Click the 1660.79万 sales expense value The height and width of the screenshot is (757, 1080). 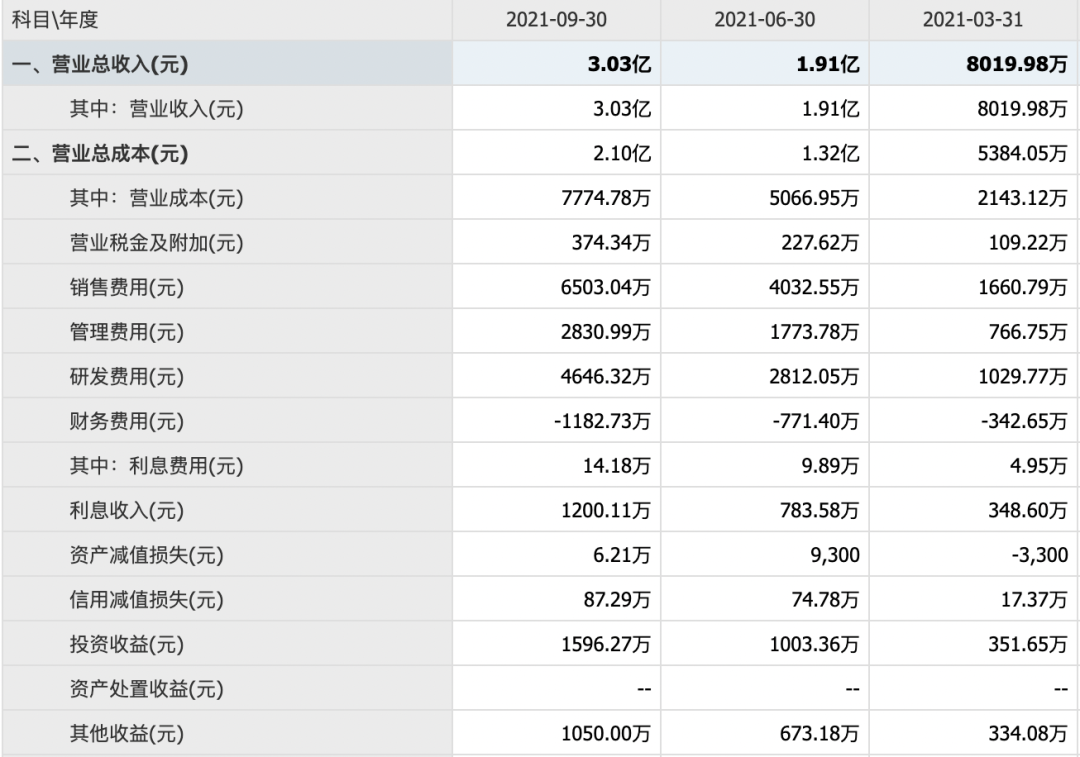(1023, 287)
